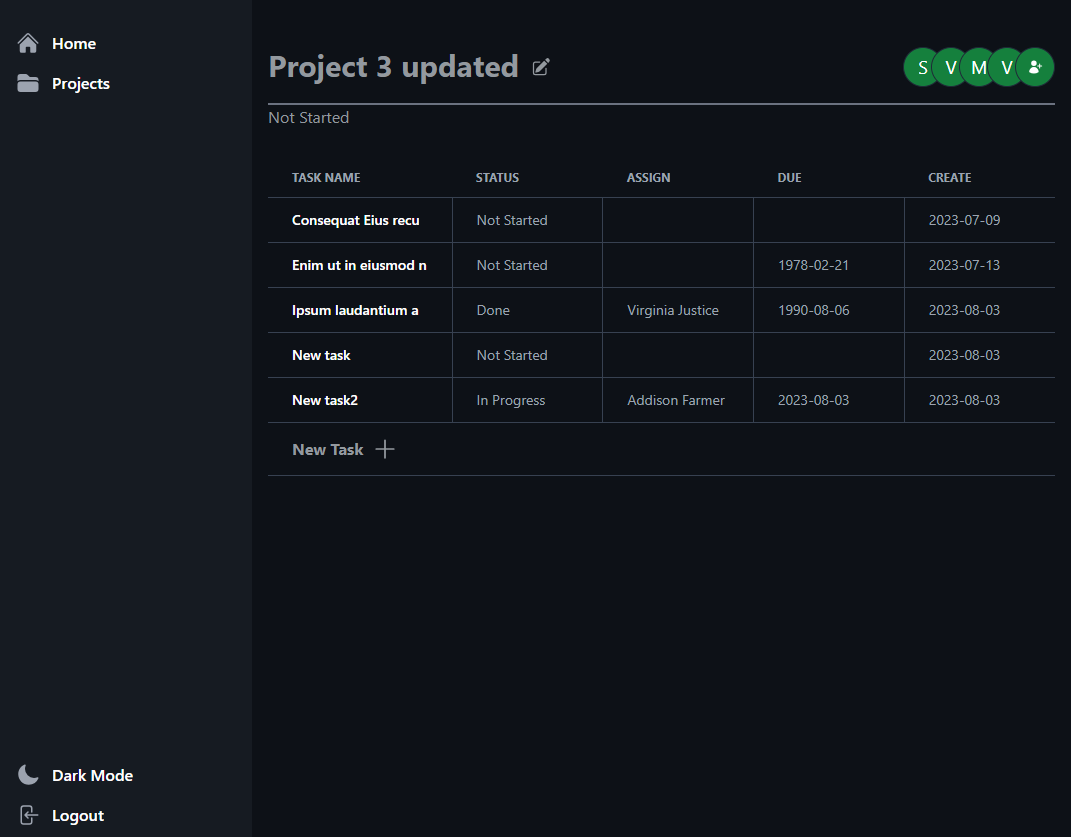Click the add member icon
This screenshot has height=837, width=1071.
[1035, 67]
